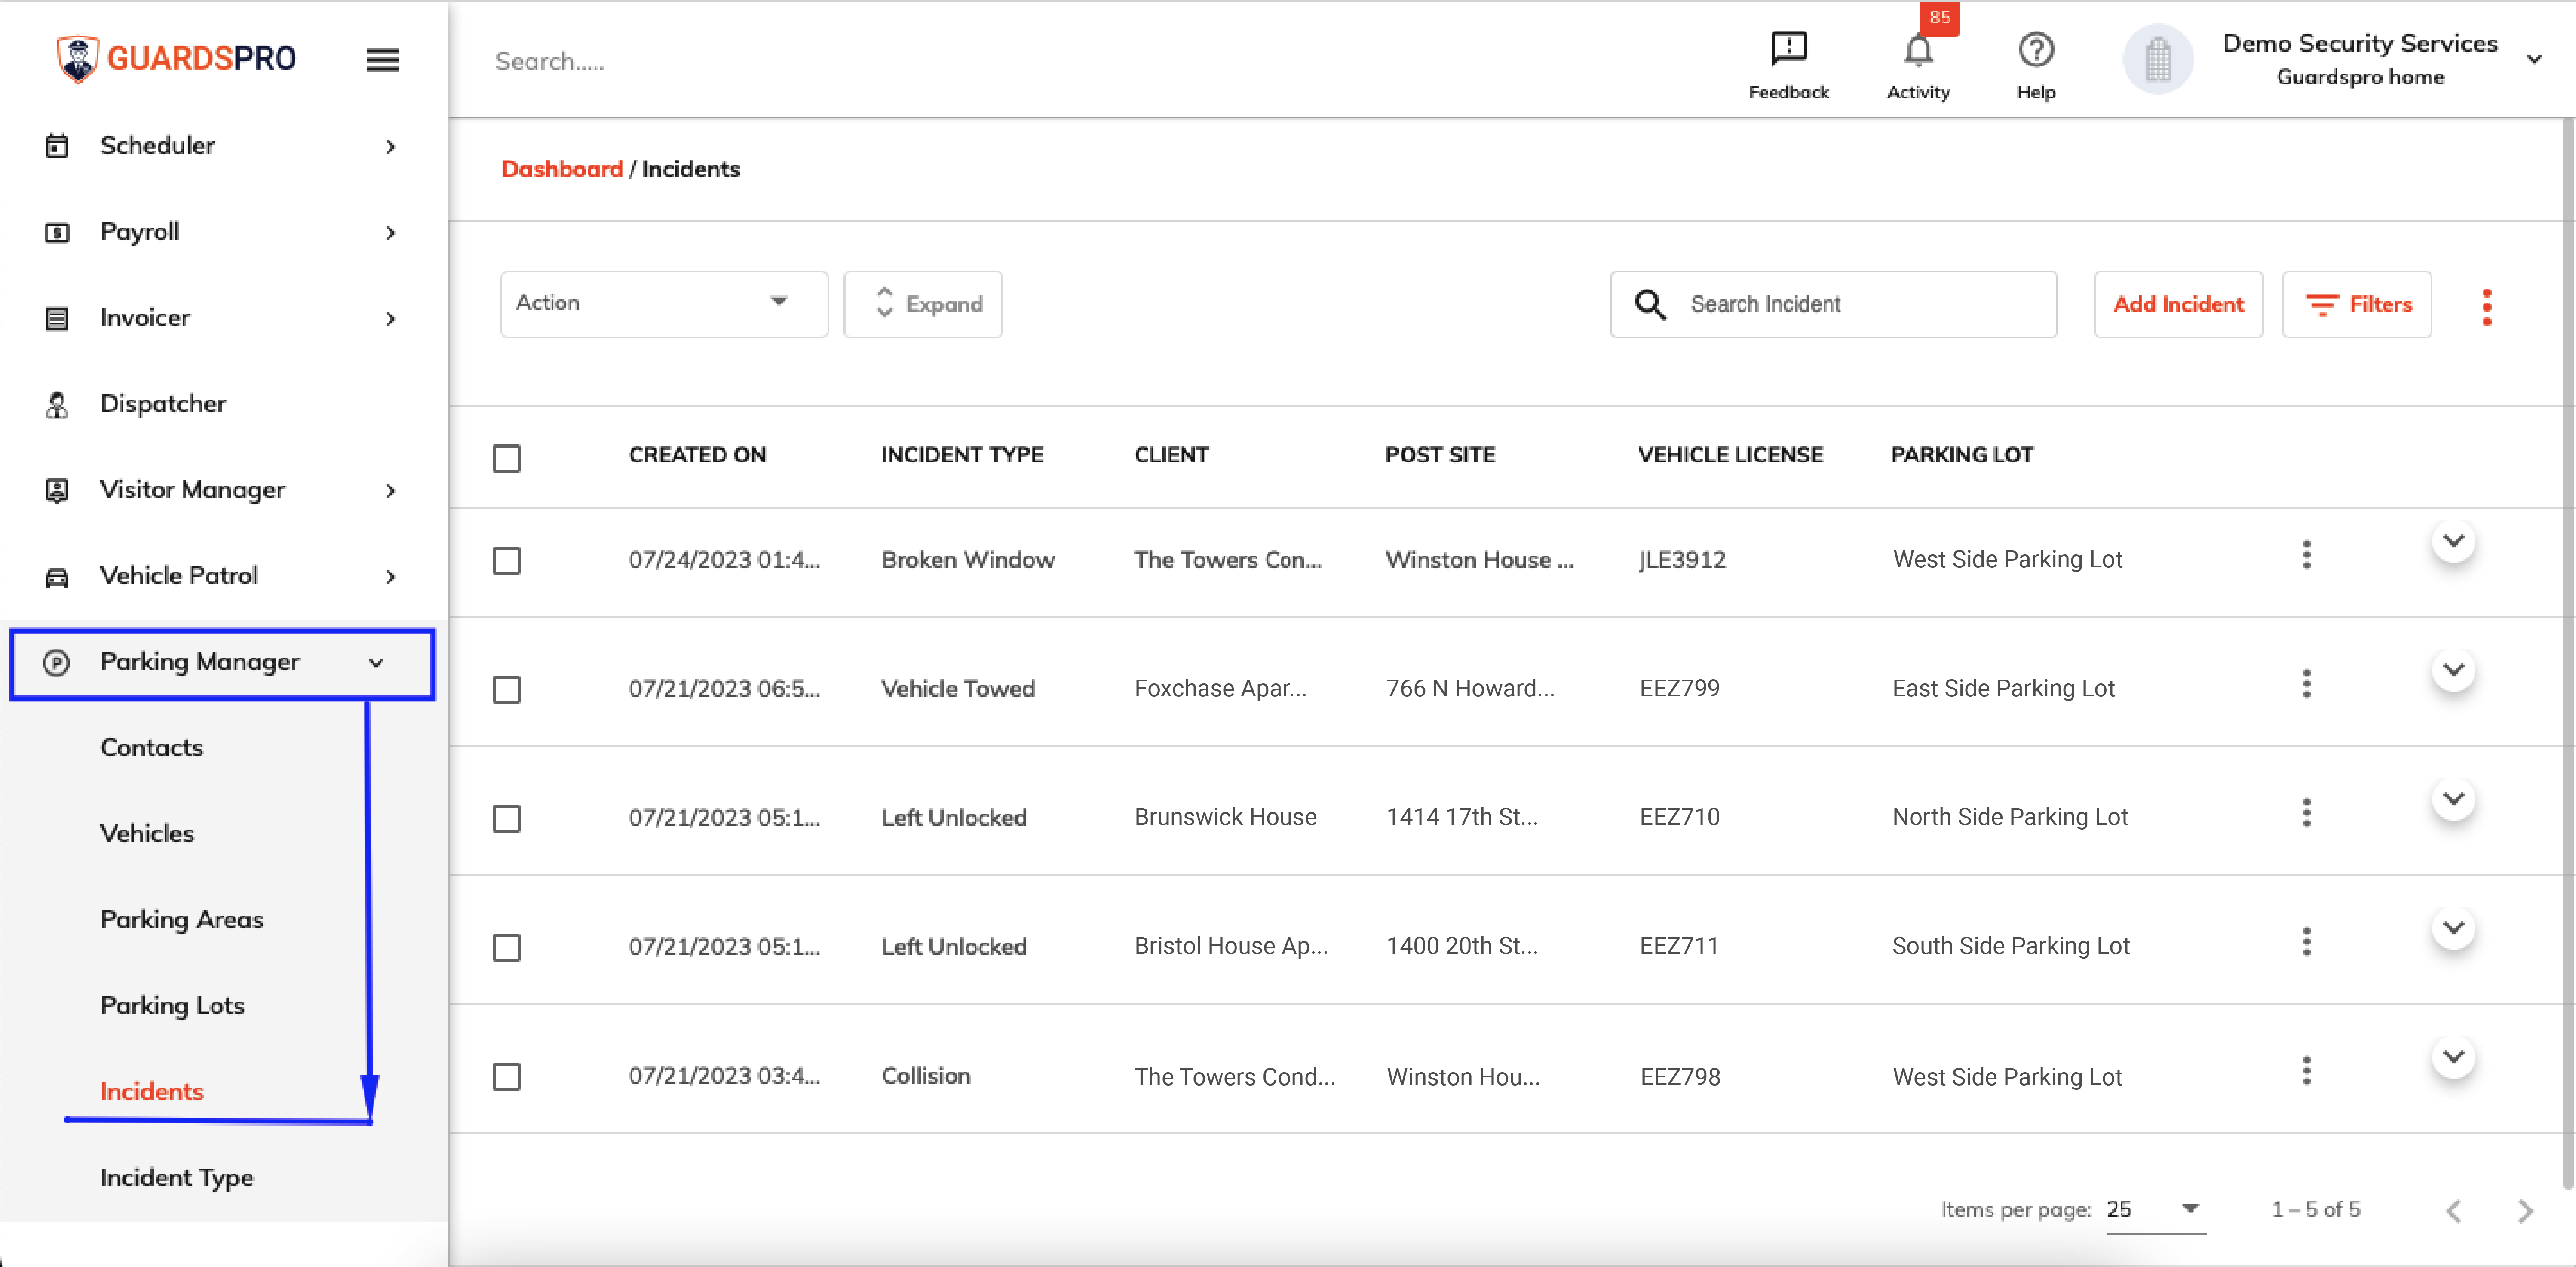2576x1267 pixels.
Task: Open row menu for Bristol House incident
Action: point(2306,942)
